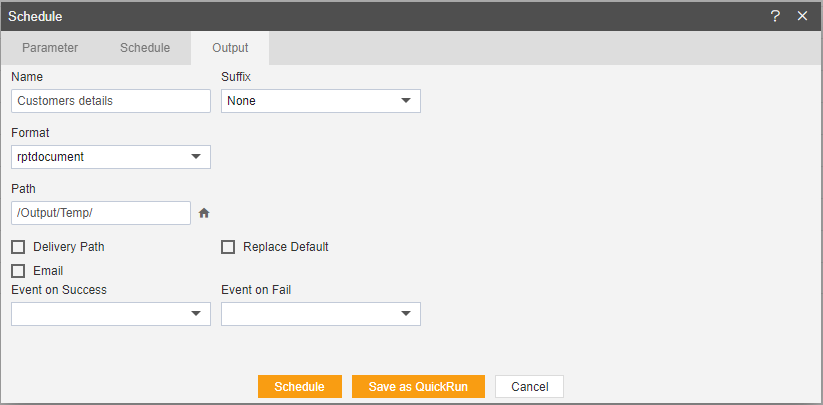Go to the Schedule tab
Viewport: 823px width, 405px height.
(x=145, y=48)
